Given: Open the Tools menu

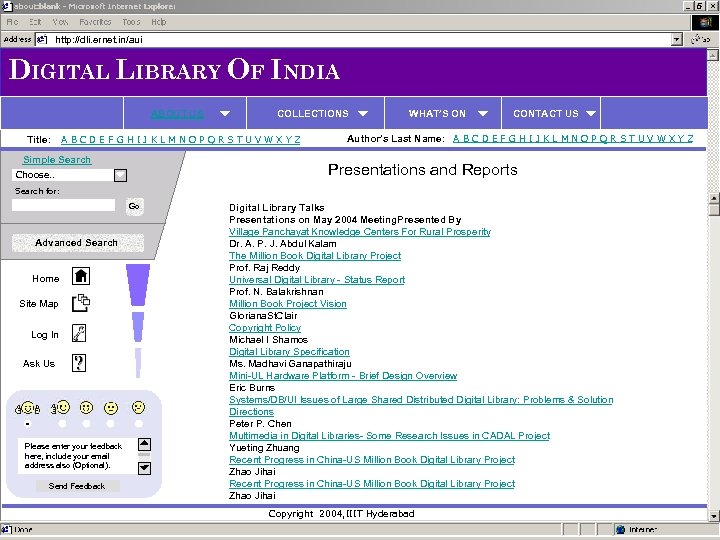Looking at the screenshot, I should pyautogui.click(x=131, y=22).
